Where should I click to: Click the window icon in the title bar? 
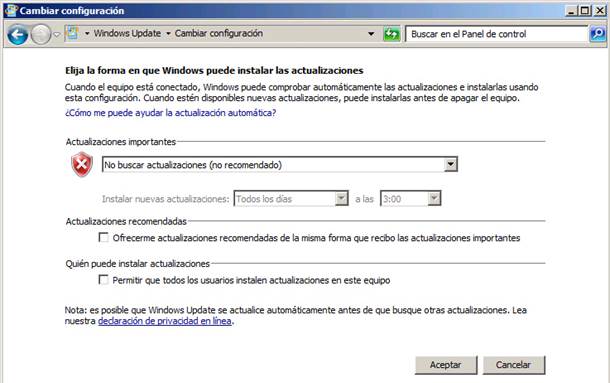11,10
